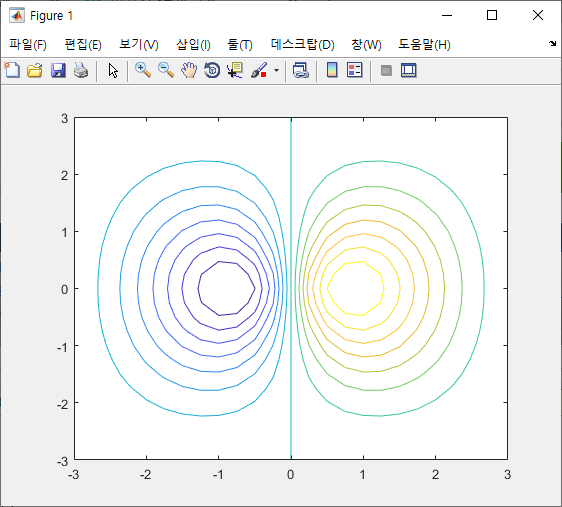The image size is (562, 507).
Task: Open the 파일(F) menu
Action: click(28, 45)
